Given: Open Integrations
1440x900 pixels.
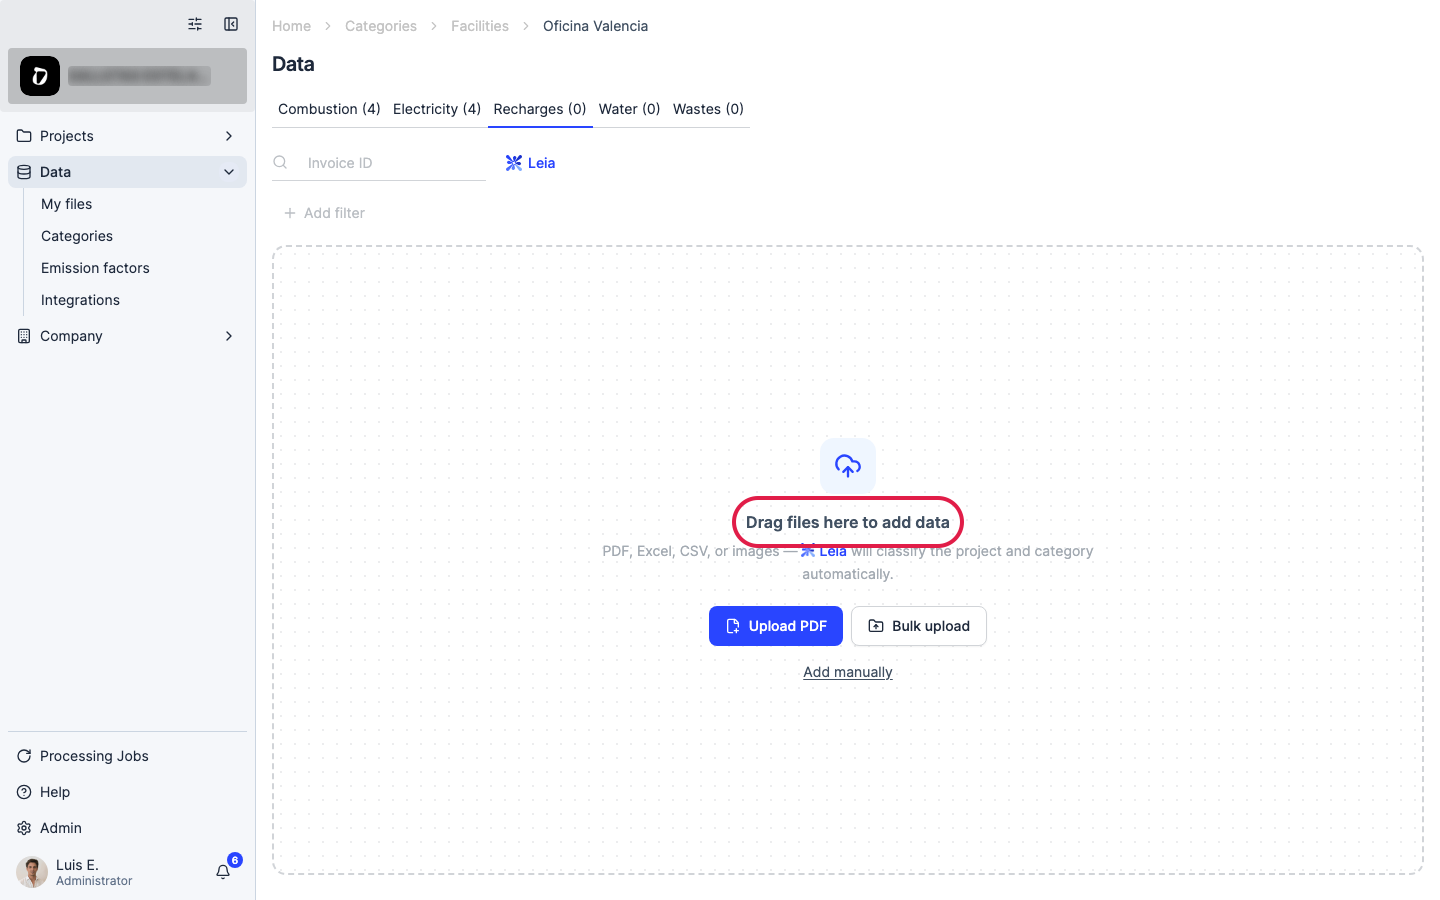Looking at the screenshot, I should 80,300.
